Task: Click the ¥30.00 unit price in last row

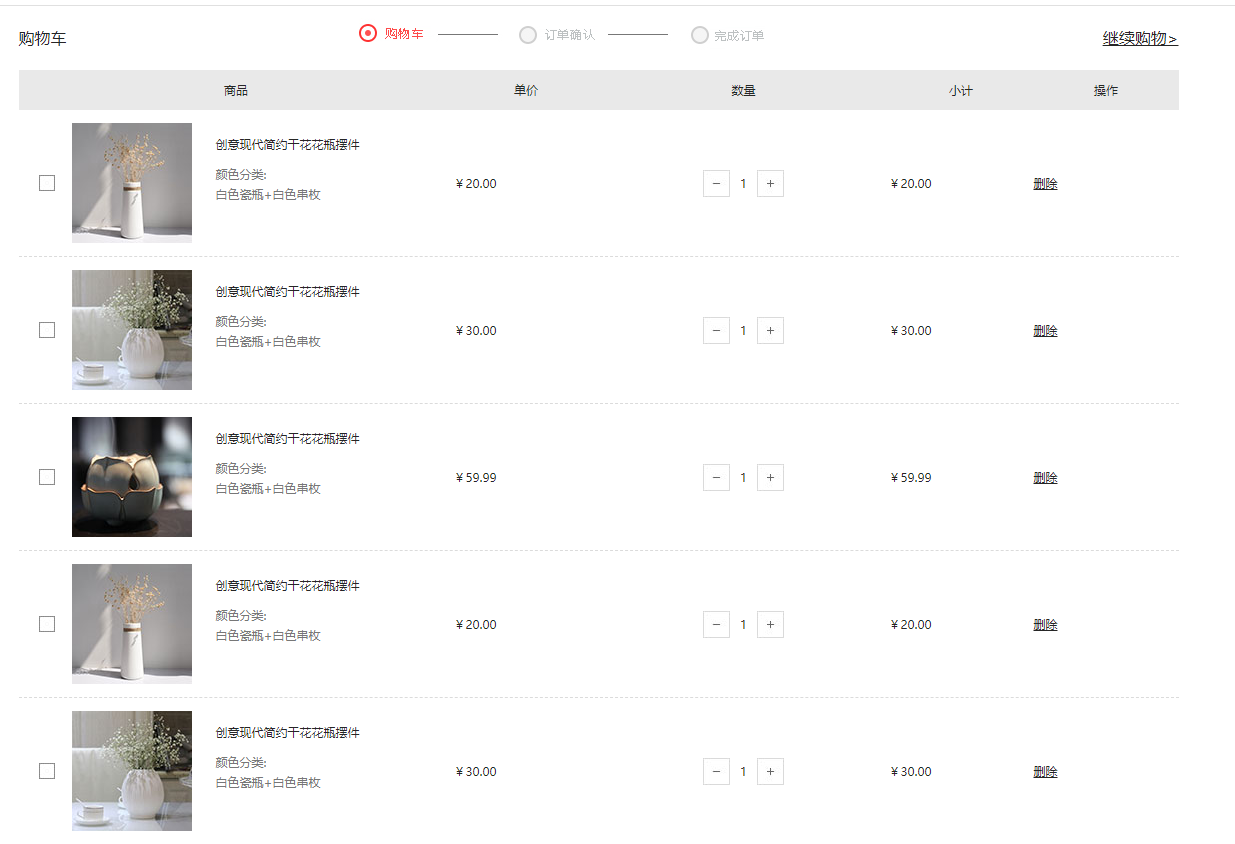Action: coord(476,771)
